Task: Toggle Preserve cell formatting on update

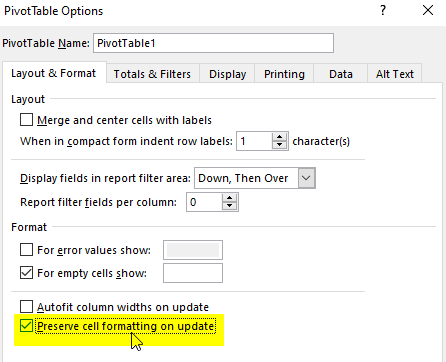Action: [x=26, y=326]
